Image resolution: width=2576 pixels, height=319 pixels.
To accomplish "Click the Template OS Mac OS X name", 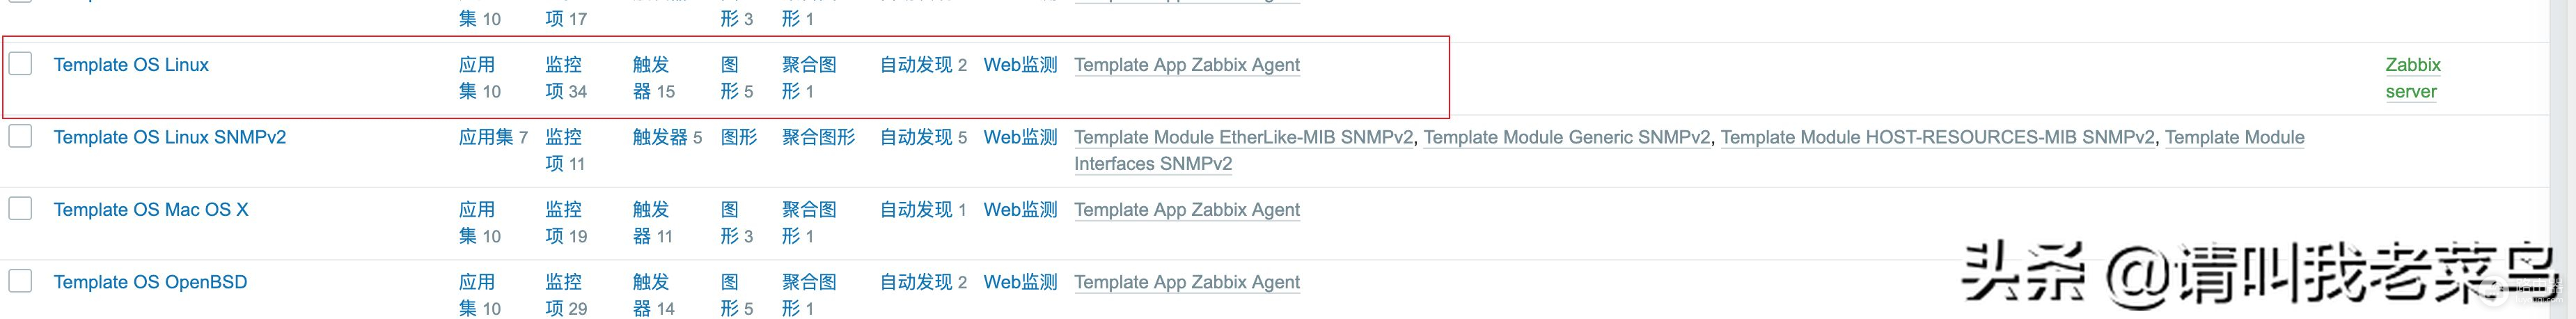I will [x=150, y=210].
